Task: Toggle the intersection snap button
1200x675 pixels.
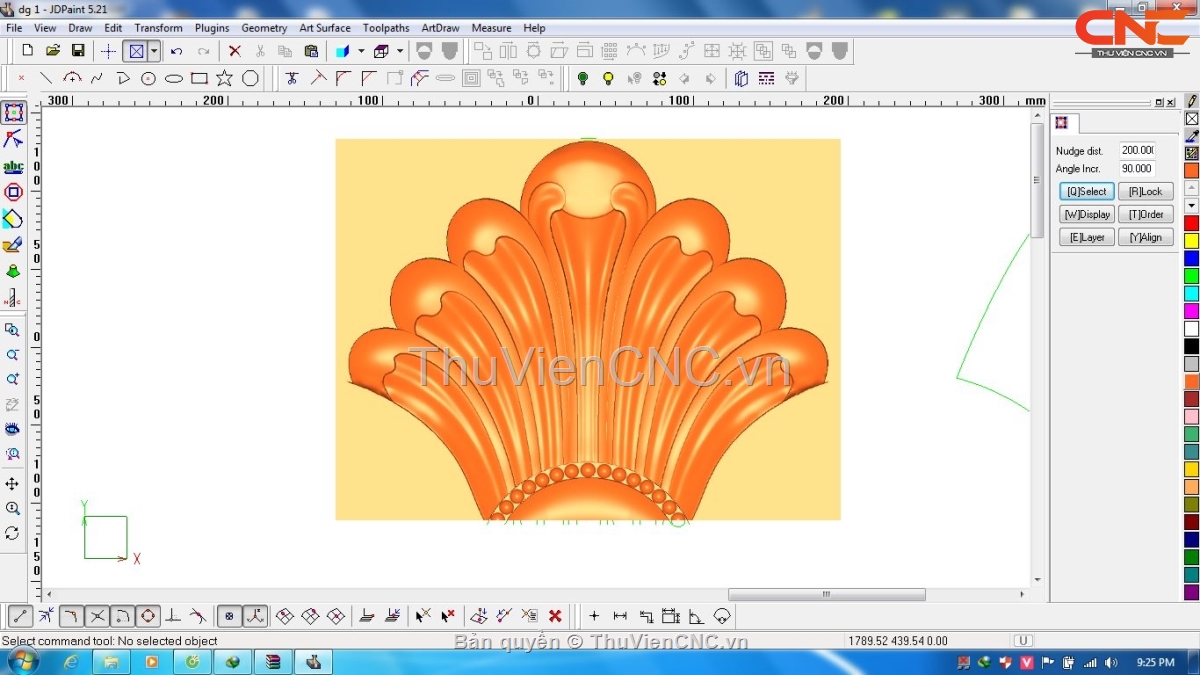Action: coord(97,616)
